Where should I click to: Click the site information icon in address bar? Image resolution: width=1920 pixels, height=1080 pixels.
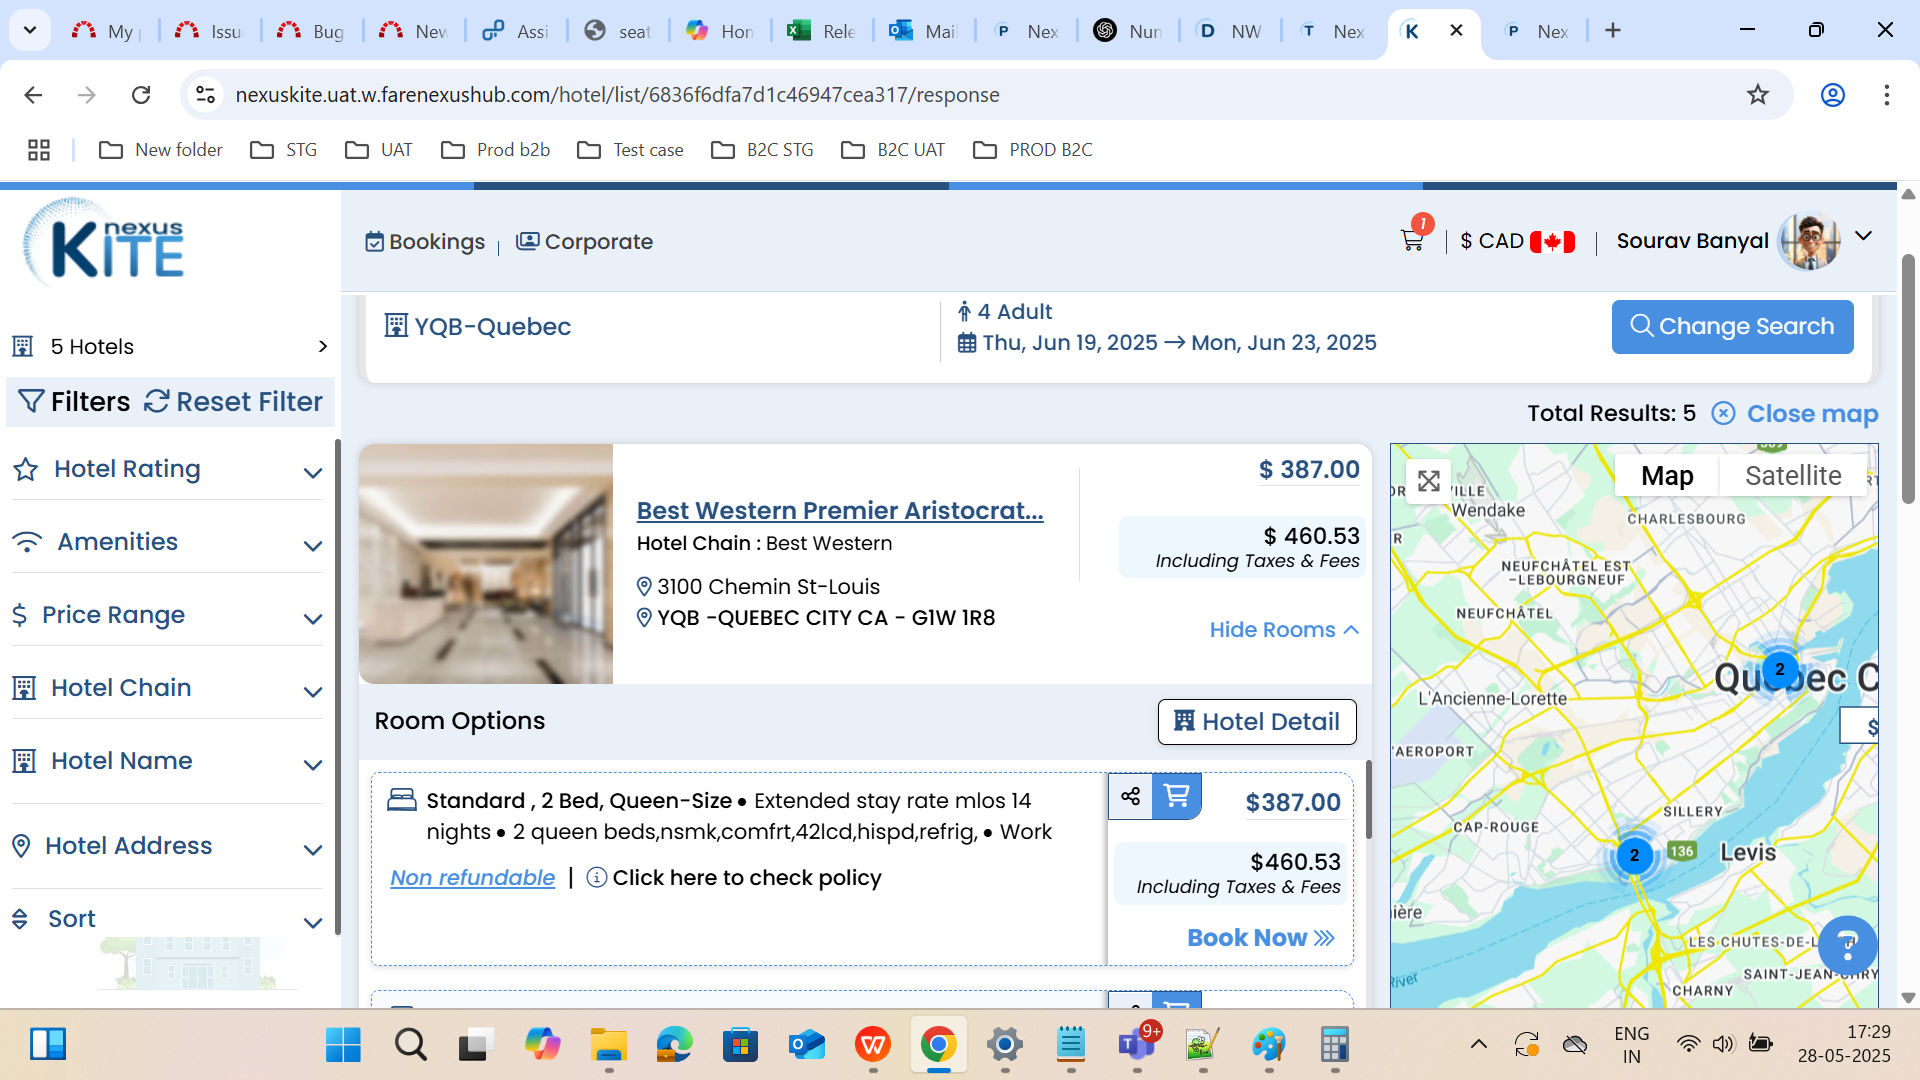coord(205,95)
